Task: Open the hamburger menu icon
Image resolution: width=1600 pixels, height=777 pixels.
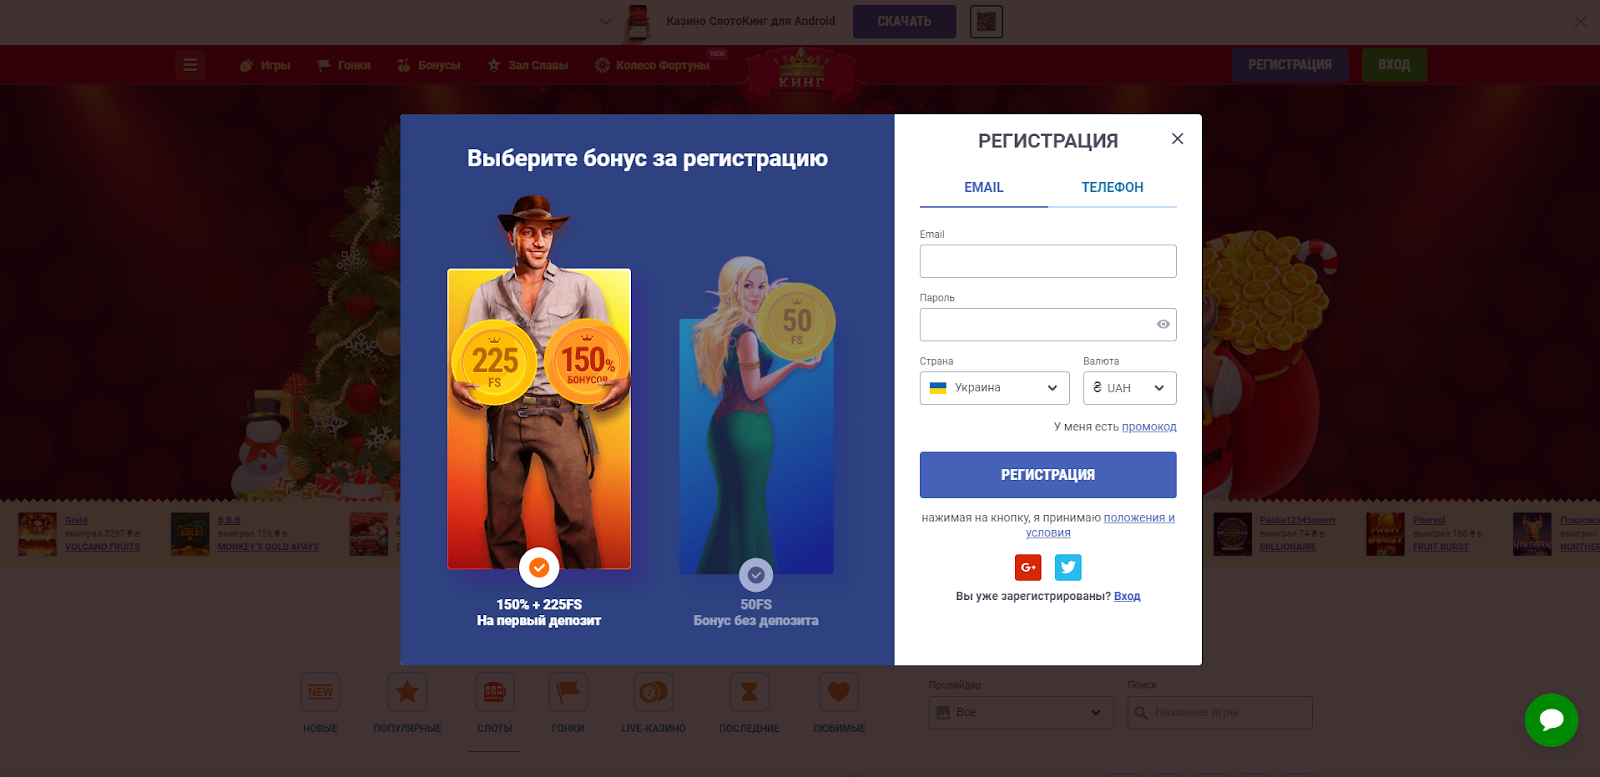Action: pyautogui.click(x=190, y=65)
